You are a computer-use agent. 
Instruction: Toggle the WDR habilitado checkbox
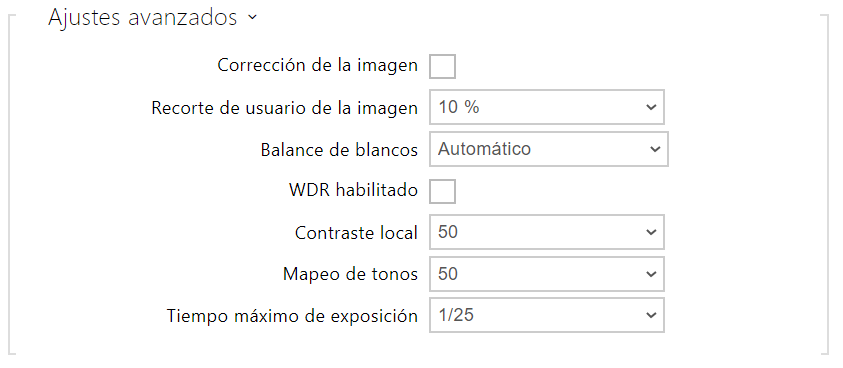tap(442, 191)
